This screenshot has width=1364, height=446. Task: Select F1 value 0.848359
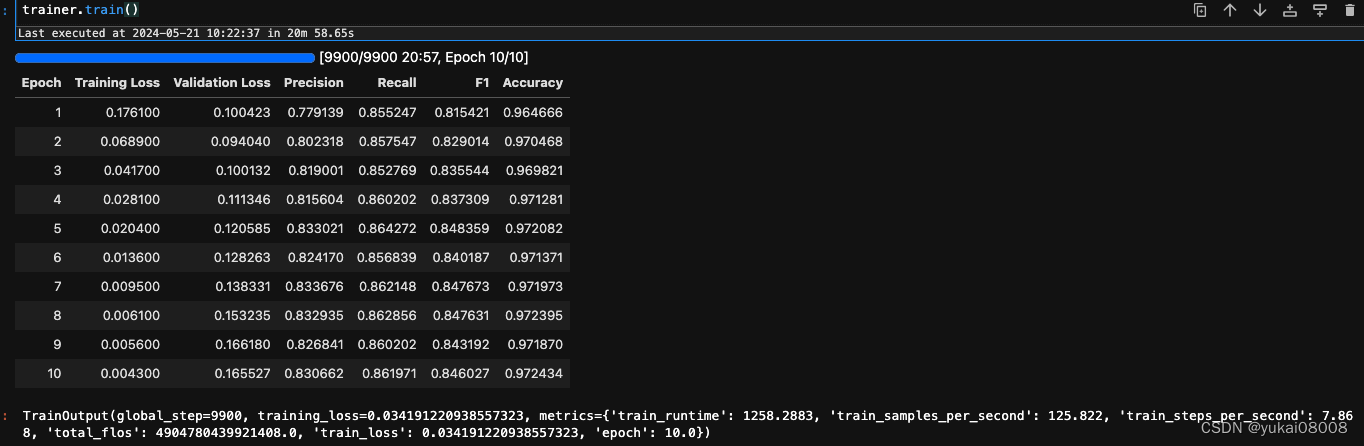click(x=460, y=228)
